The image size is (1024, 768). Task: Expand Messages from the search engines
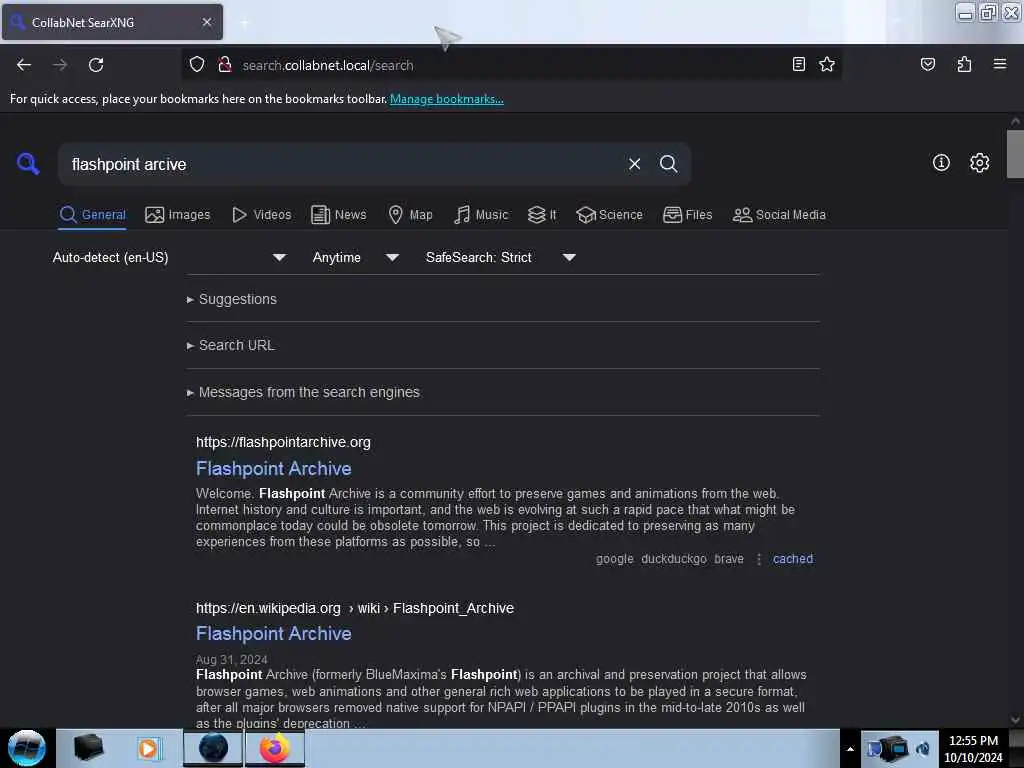[303, 392]
